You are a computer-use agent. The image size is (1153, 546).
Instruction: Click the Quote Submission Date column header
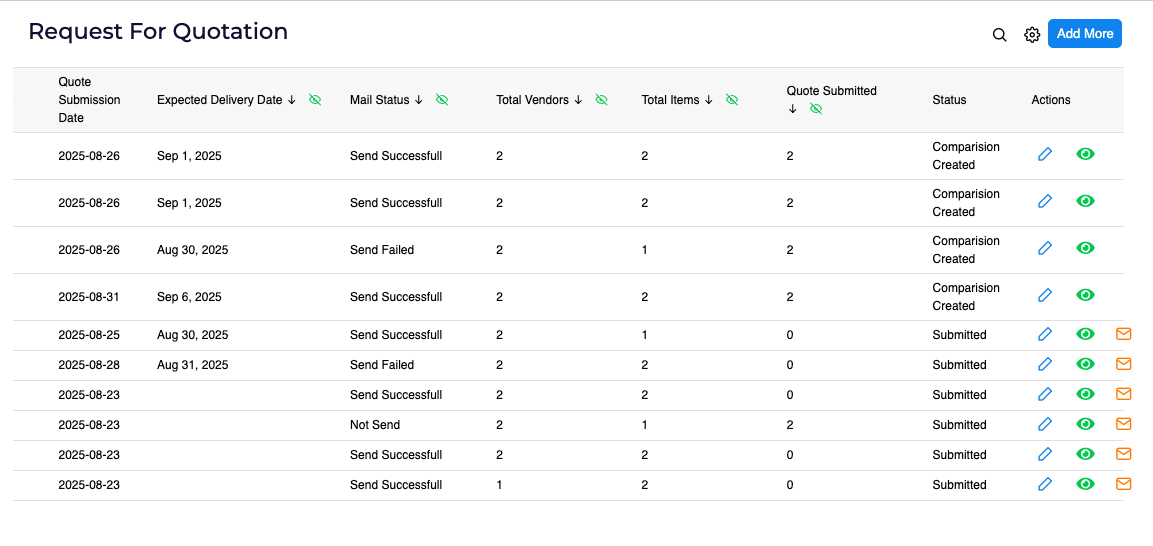89,100
